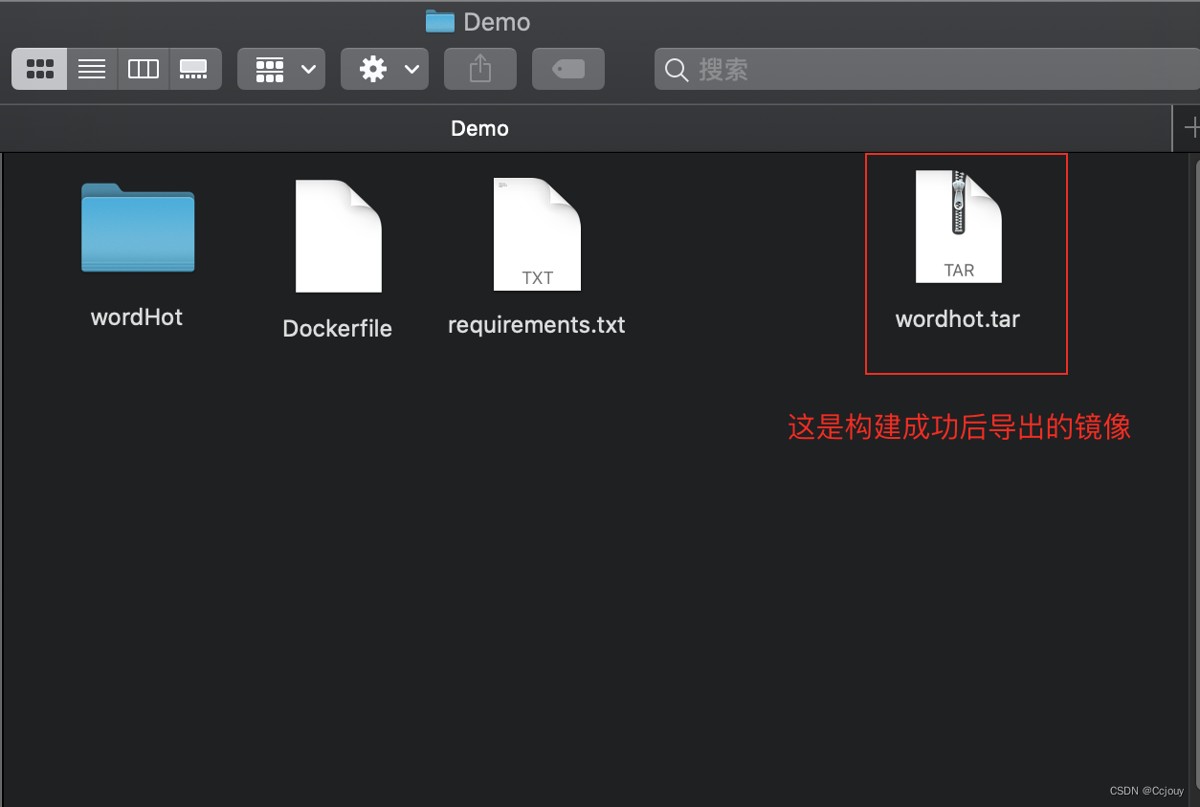Click the search field
This screenshot has width=1200, height=807.
click(x=927, y=69)
